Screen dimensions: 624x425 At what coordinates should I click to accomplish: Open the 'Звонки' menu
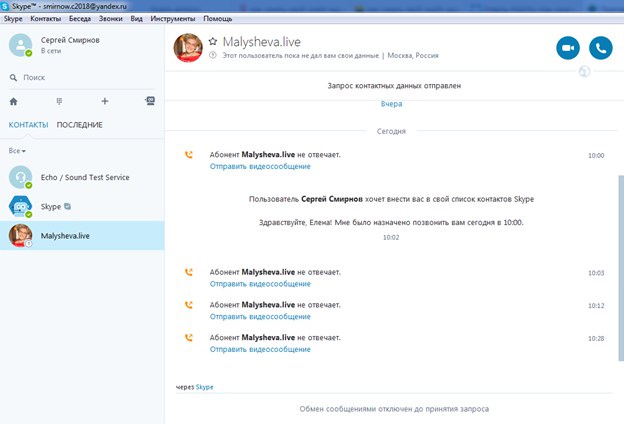[x=112, y=19]
